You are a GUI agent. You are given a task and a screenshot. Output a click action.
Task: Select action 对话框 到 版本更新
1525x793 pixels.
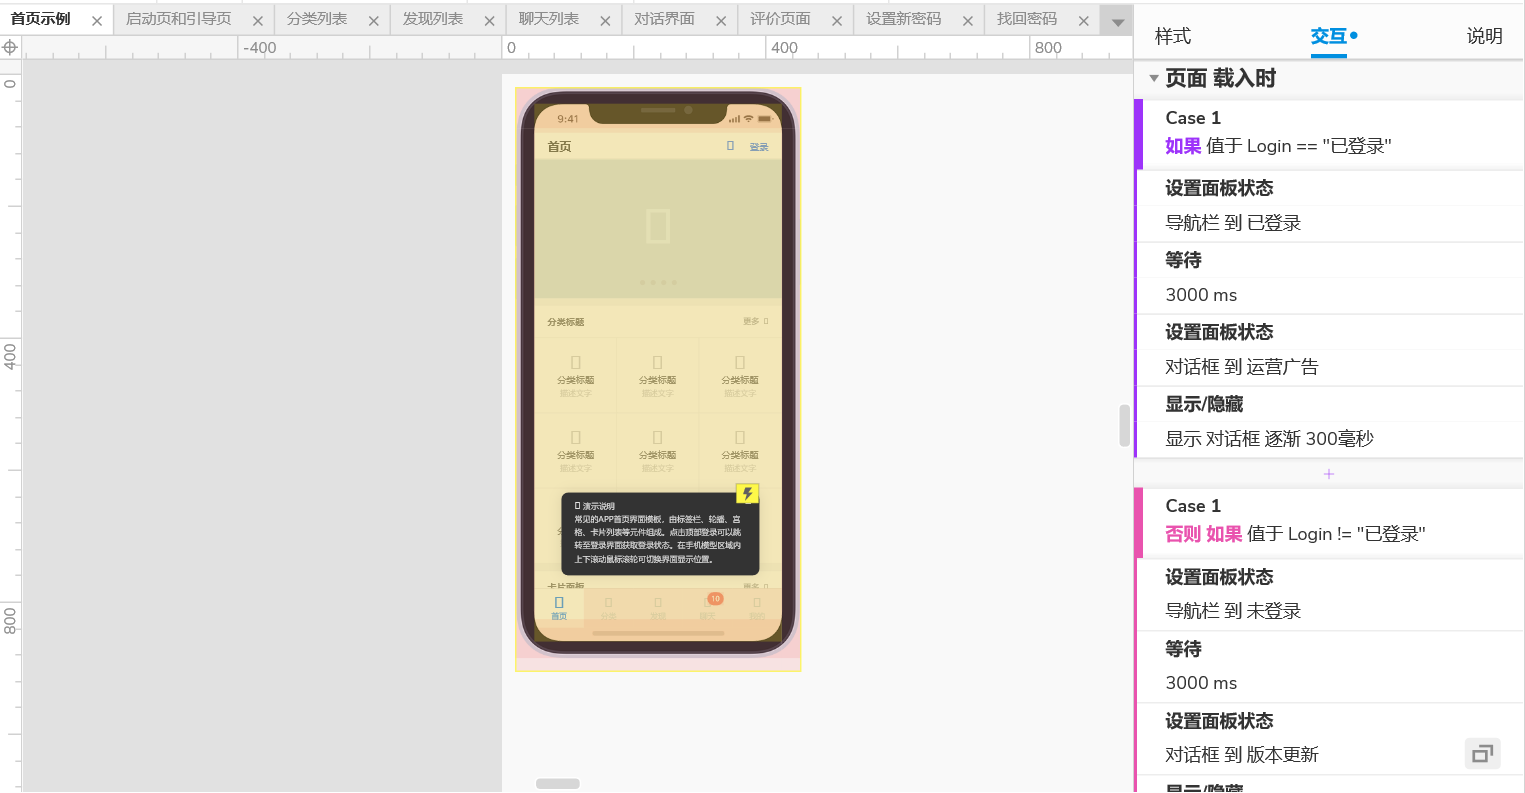coord(1242,755)
